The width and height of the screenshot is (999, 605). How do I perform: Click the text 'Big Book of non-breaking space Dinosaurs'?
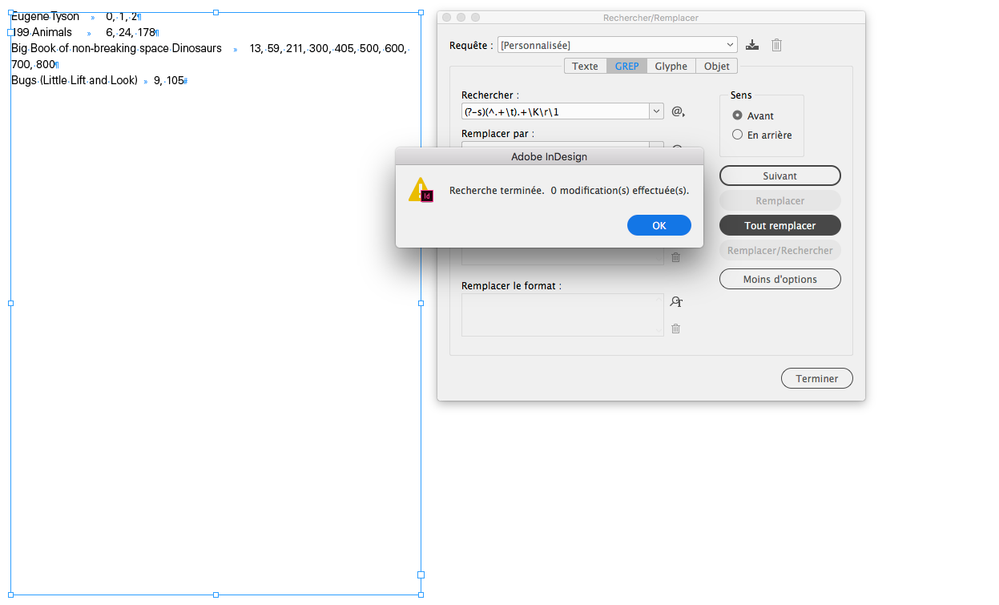[x=116, y=48]
